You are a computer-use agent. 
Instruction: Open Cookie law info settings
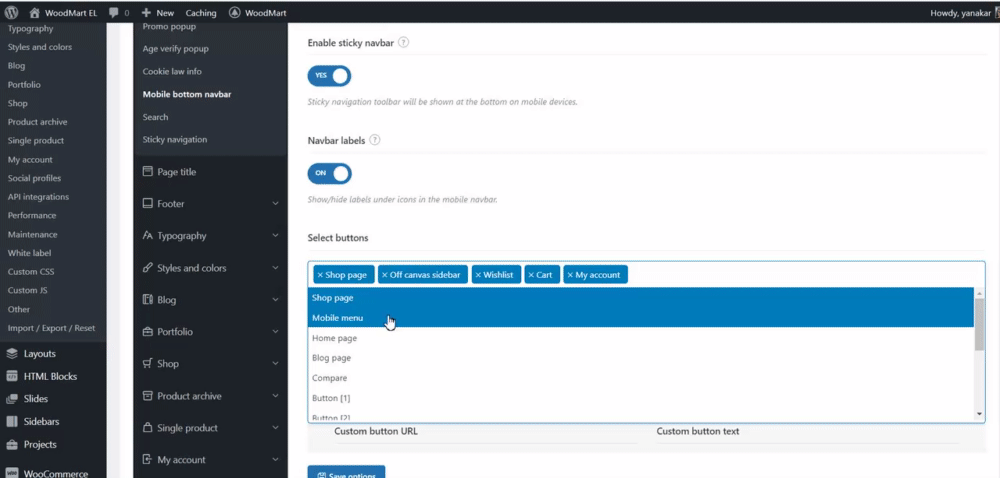(172, 71)
